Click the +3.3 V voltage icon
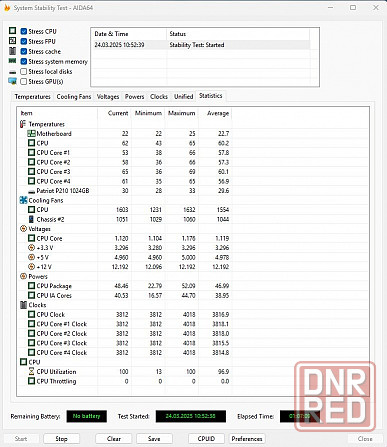The image size is (387, 447). 31,248
